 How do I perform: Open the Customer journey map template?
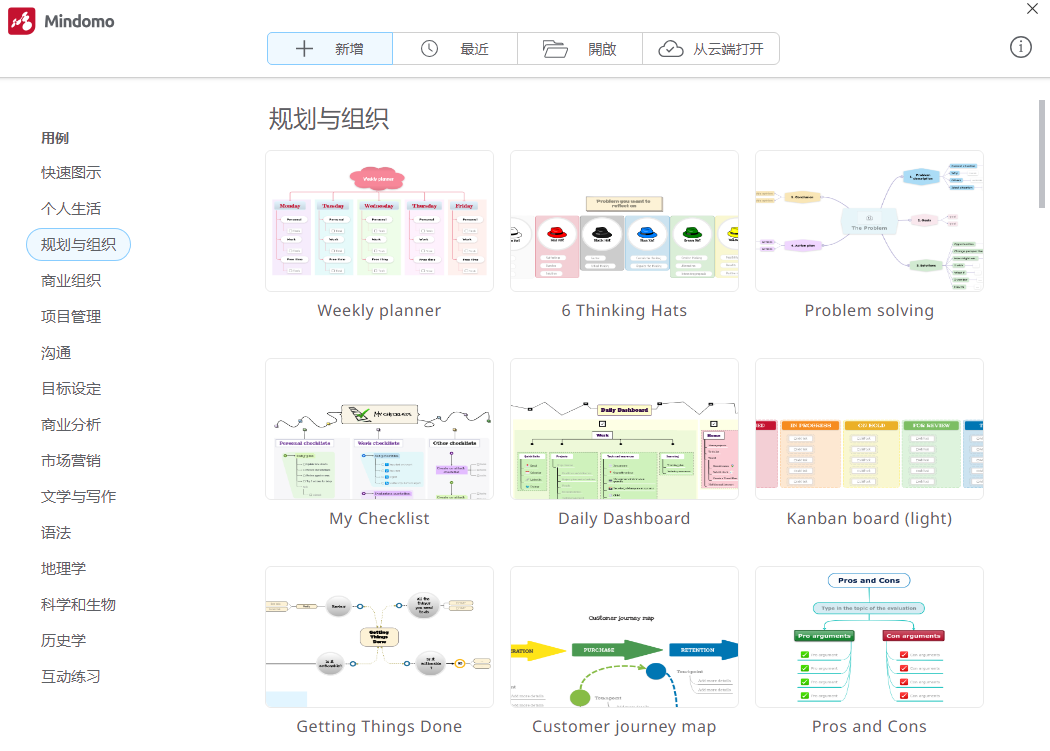[x=624, y=637]
